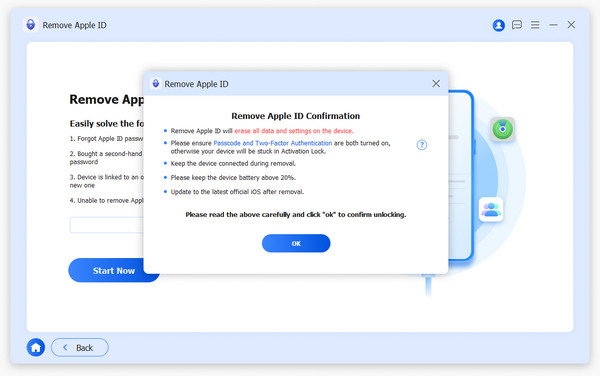This screenshot has width=600, height=376.
Task: Click the empty input field above Start Now
Action: coord(107,225)
